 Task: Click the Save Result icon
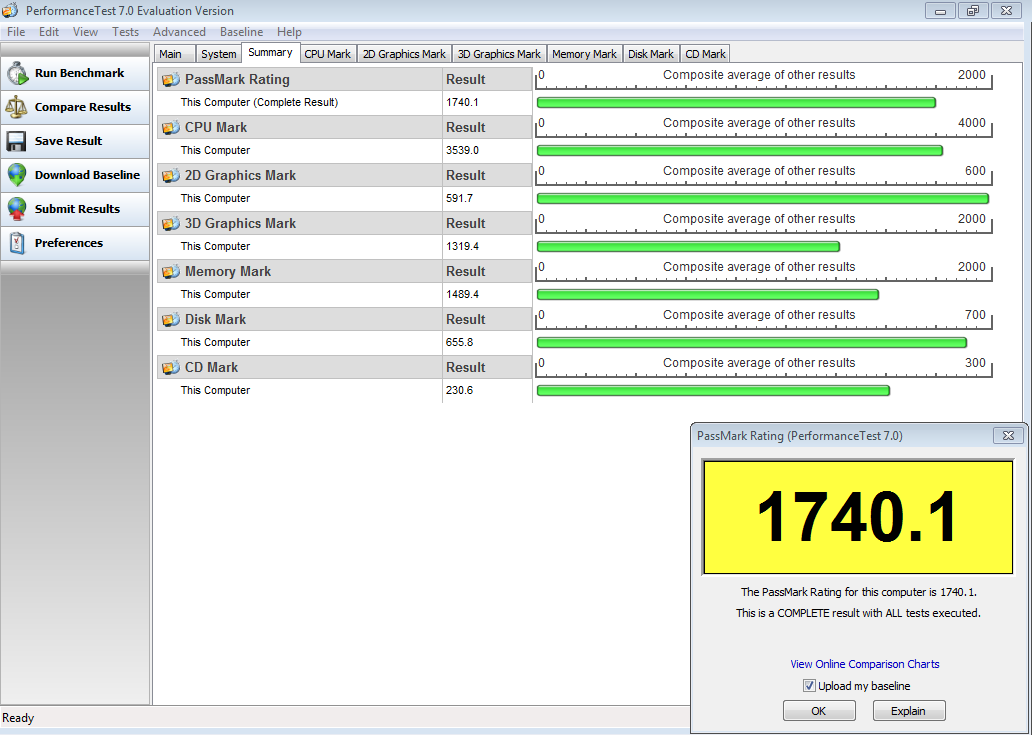(x=18, y=141)
